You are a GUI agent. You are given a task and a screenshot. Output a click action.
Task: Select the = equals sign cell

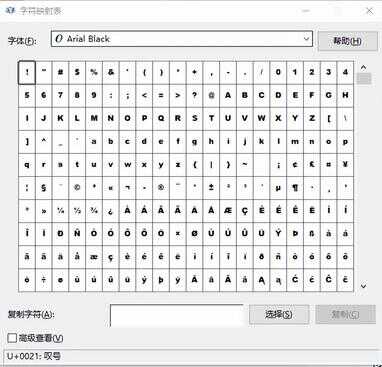click(161, 95)
